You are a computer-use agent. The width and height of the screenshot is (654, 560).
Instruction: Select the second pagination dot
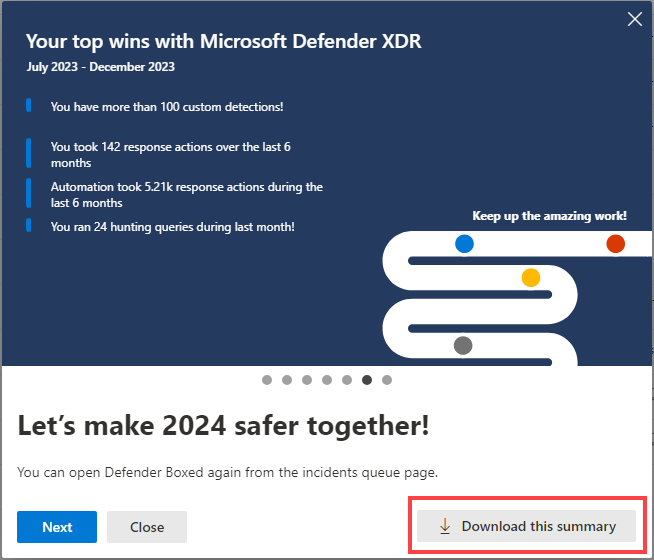coord(287,380)
